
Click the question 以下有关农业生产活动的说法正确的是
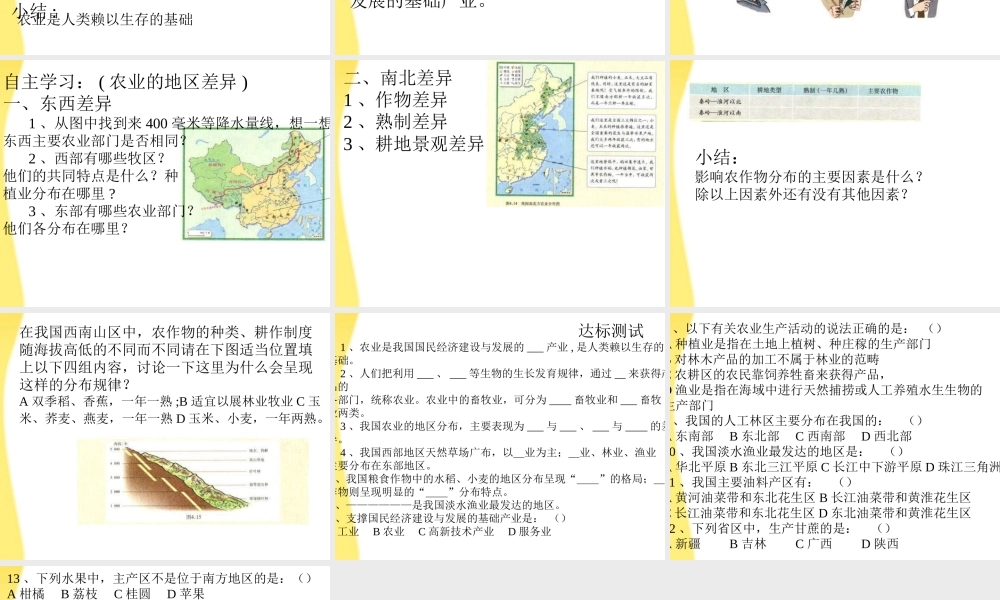pos(809,328)
